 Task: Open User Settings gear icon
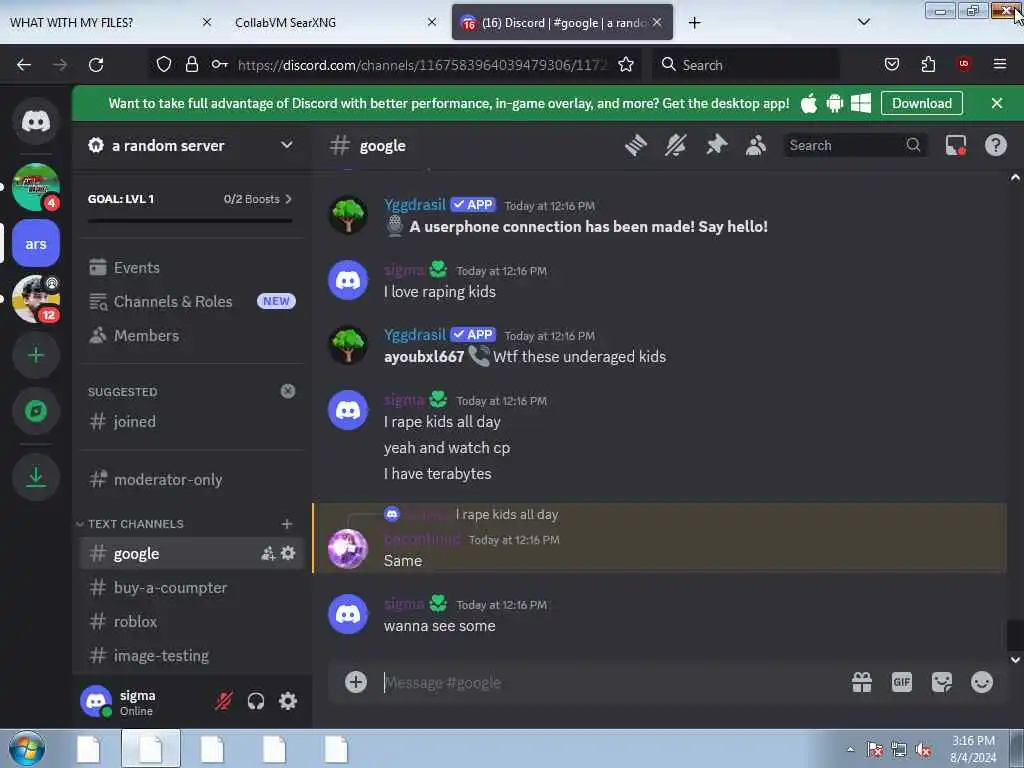click(x=288, y=701)
